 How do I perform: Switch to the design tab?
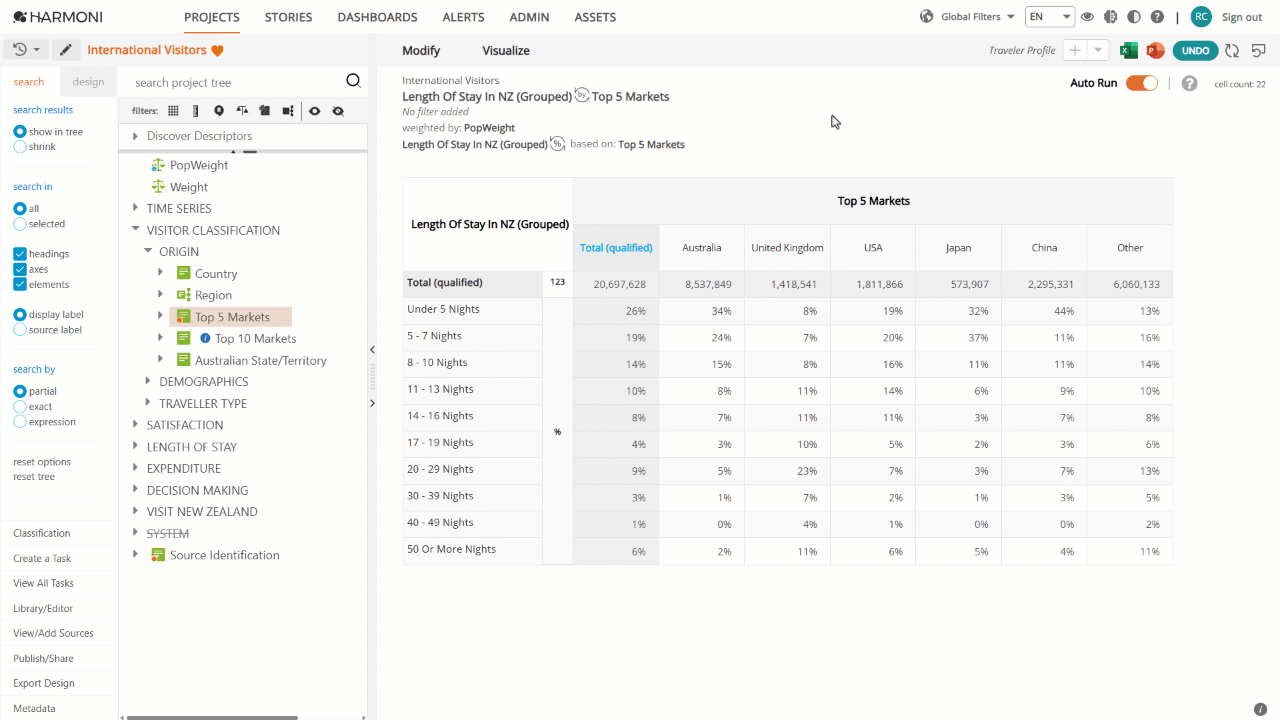(x=88, y=82)
